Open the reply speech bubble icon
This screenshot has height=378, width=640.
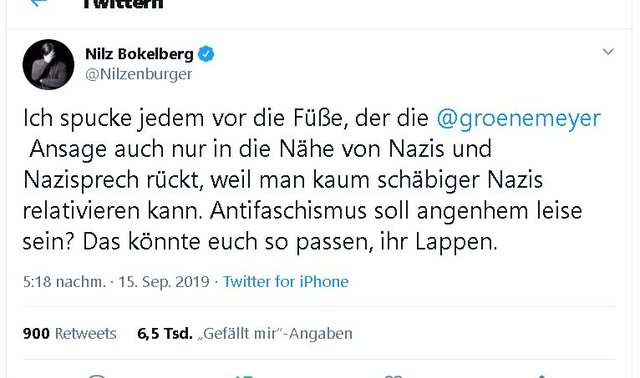click(97, 376)
